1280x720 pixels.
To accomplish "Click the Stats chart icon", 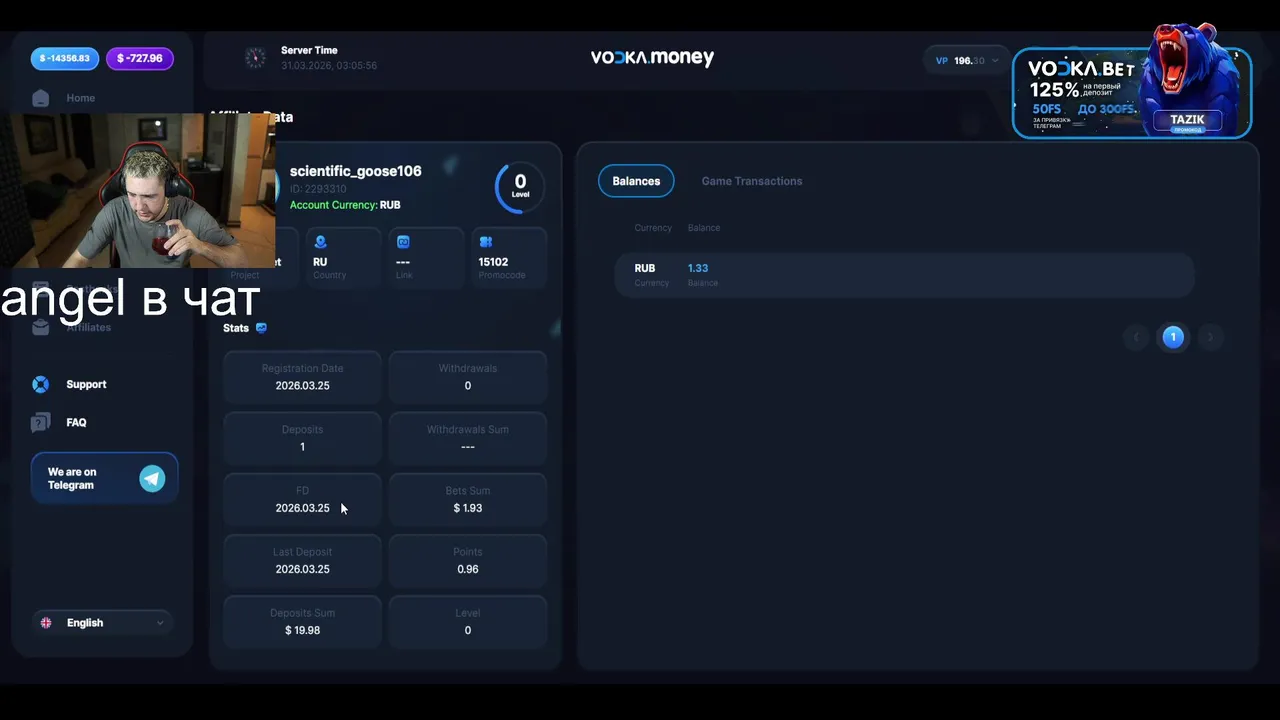I will point(261,328).
